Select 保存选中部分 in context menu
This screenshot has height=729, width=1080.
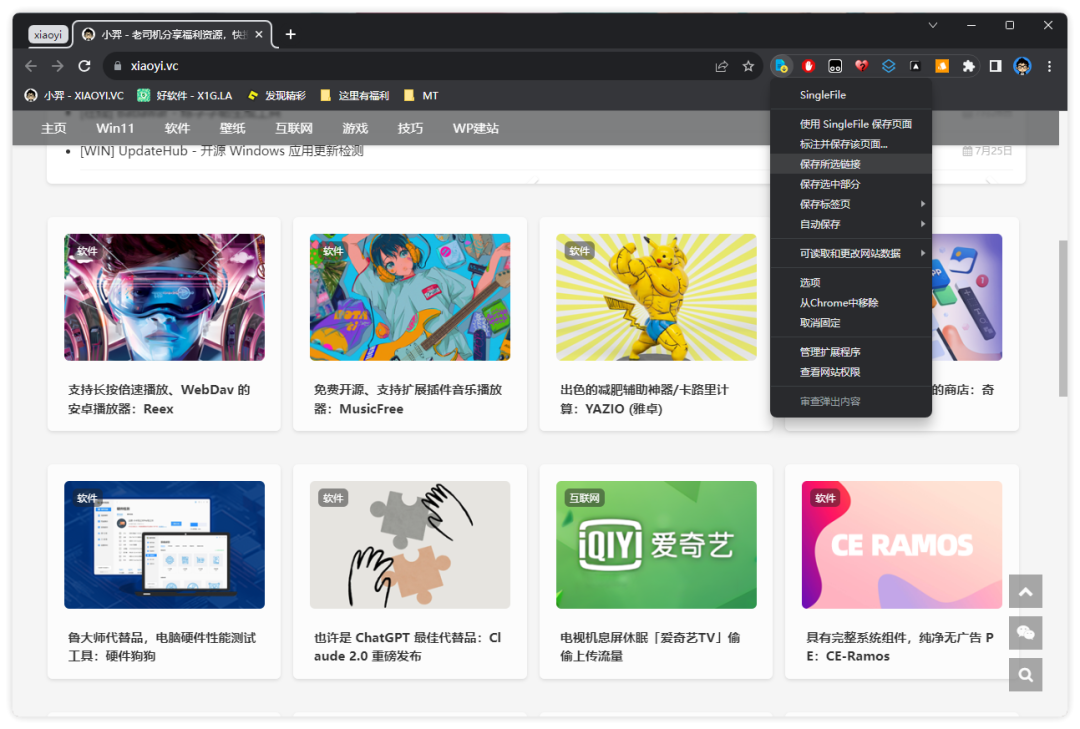[851, 184]
